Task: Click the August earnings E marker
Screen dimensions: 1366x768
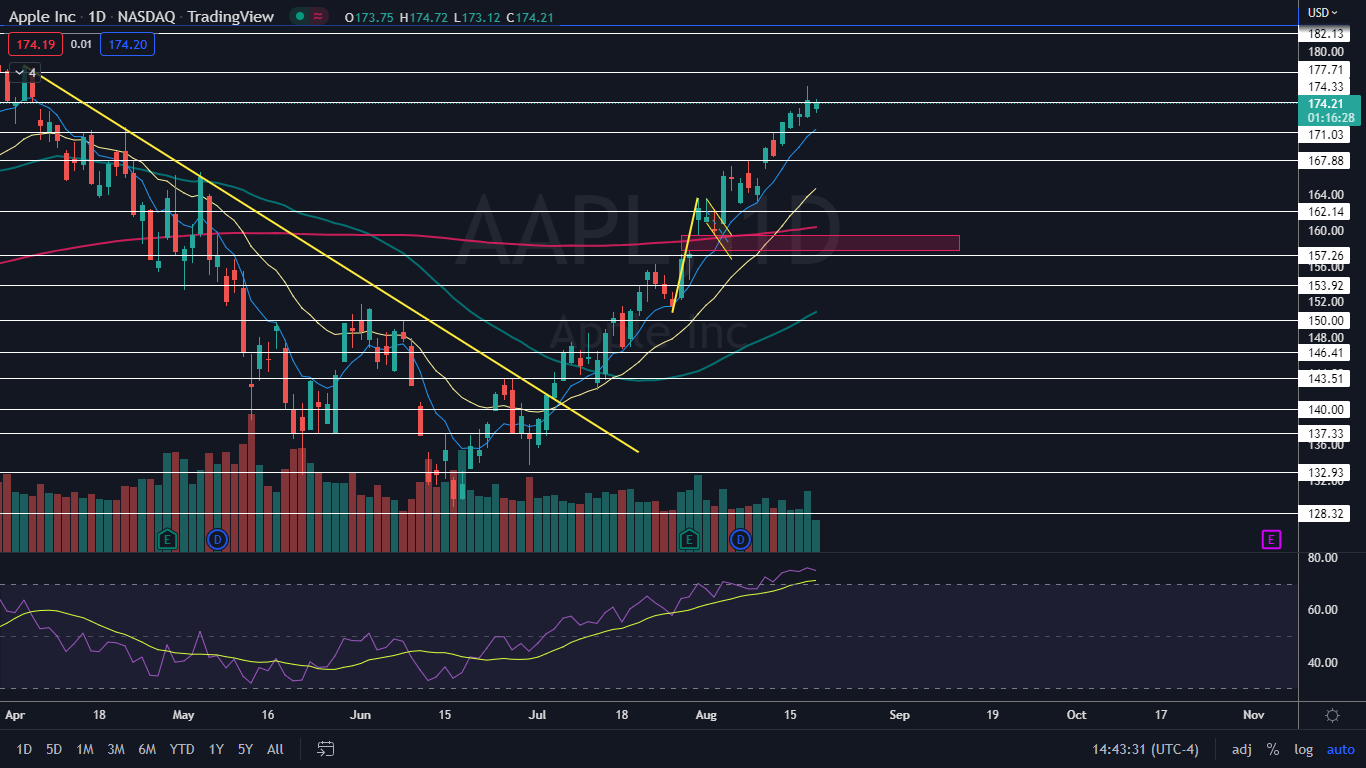Action: (689, 540)
